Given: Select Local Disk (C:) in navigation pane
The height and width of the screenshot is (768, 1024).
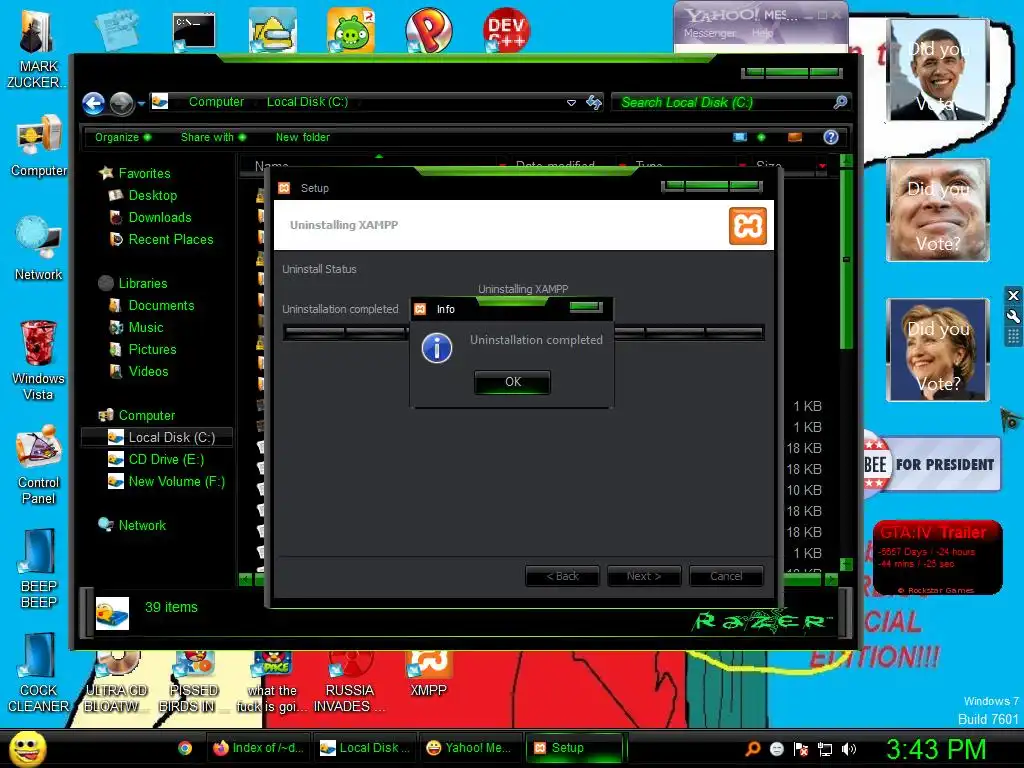Looking at the screenshot, I should (x=157, y=438).
